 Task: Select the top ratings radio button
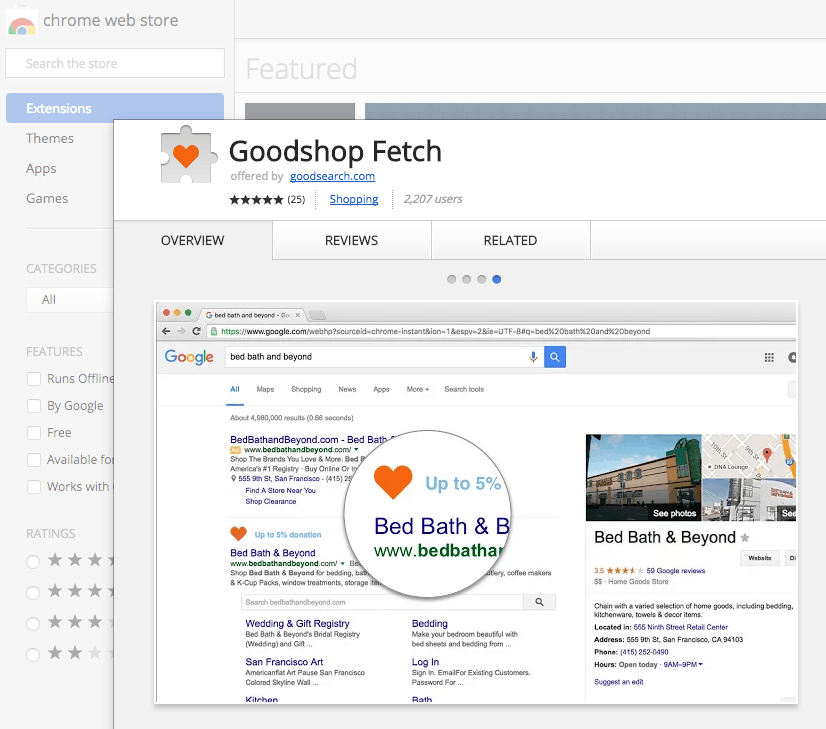[x=33, y=561]
